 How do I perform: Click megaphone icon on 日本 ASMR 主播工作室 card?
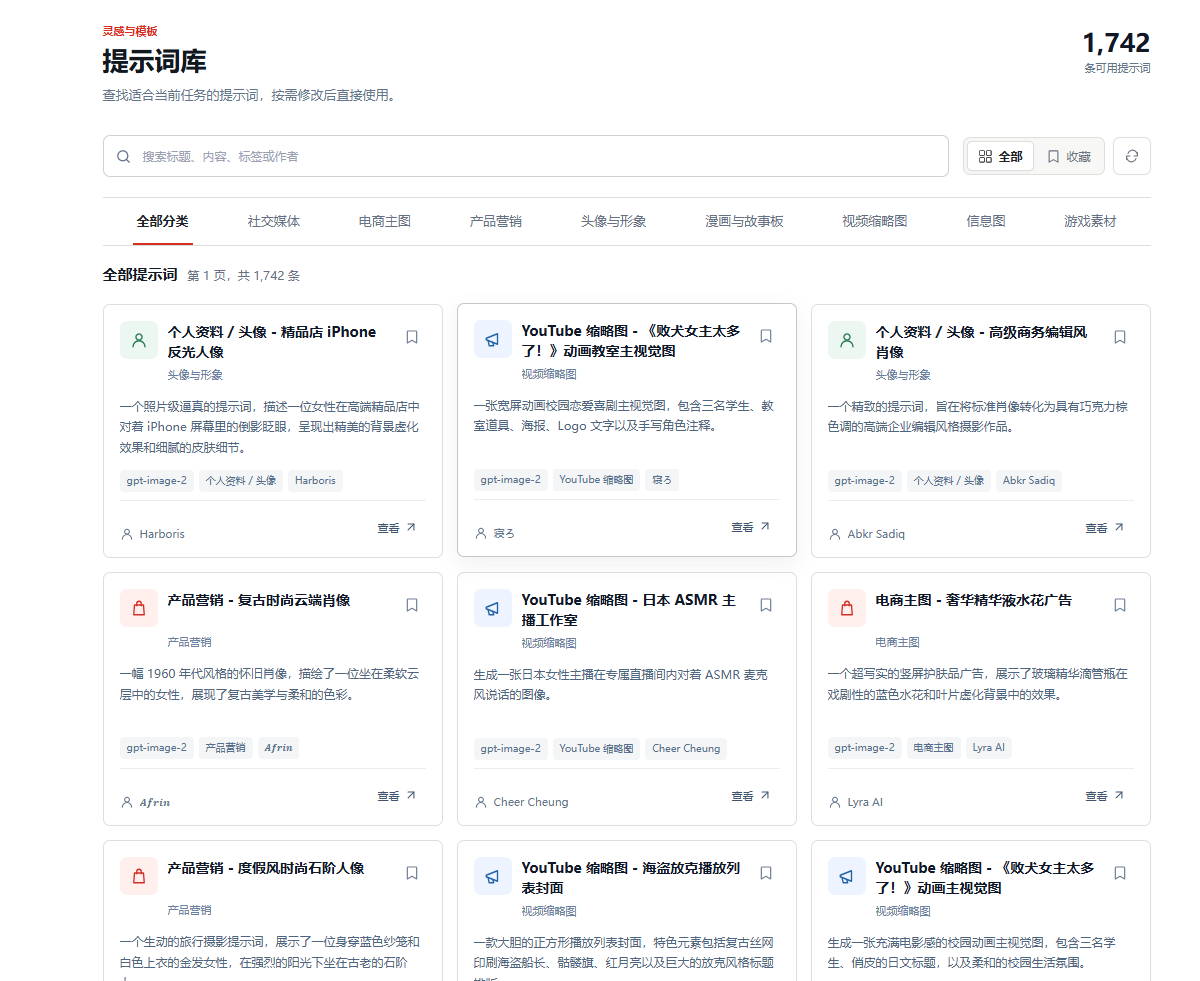493,608
